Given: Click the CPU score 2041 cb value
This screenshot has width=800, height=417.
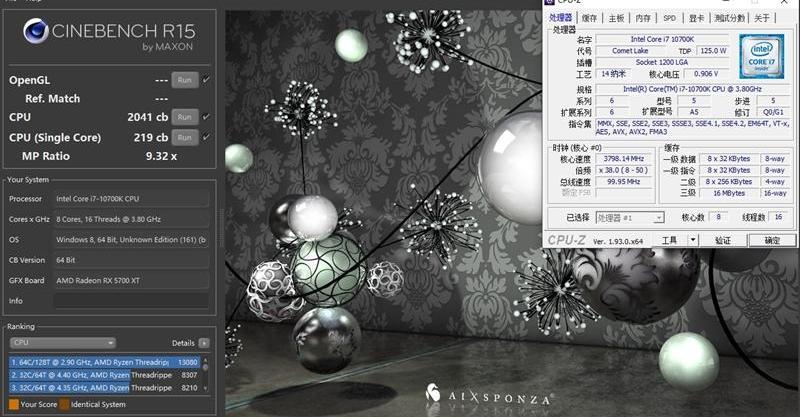Looking at the screenshot, I should click(147, 117).
